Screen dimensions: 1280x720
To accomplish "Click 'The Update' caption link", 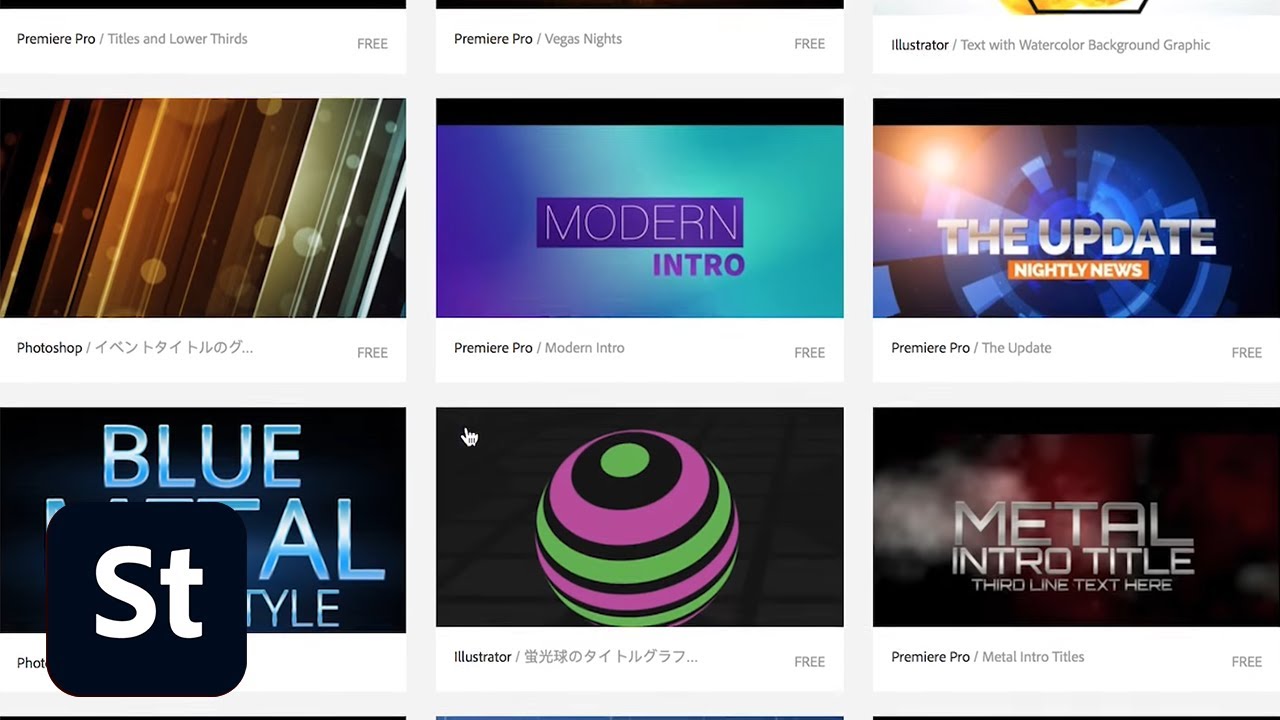I will click(x=1016, y=348).
